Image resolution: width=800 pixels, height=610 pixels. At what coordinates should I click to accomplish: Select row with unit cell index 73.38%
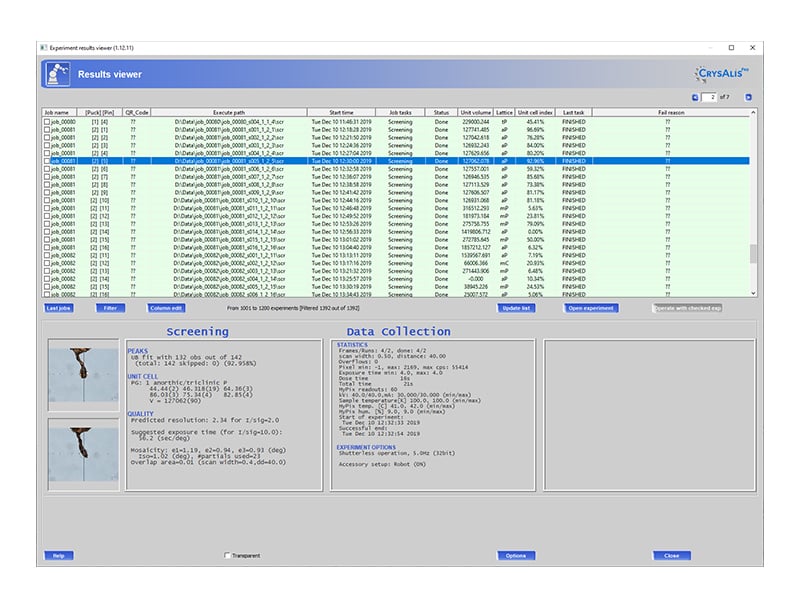click(396, 185)
